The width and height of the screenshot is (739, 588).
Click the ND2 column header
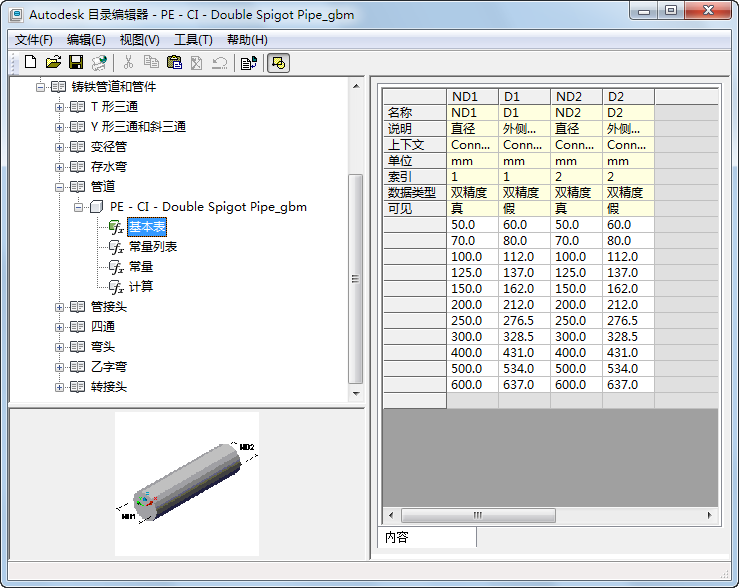click(576, 97)
